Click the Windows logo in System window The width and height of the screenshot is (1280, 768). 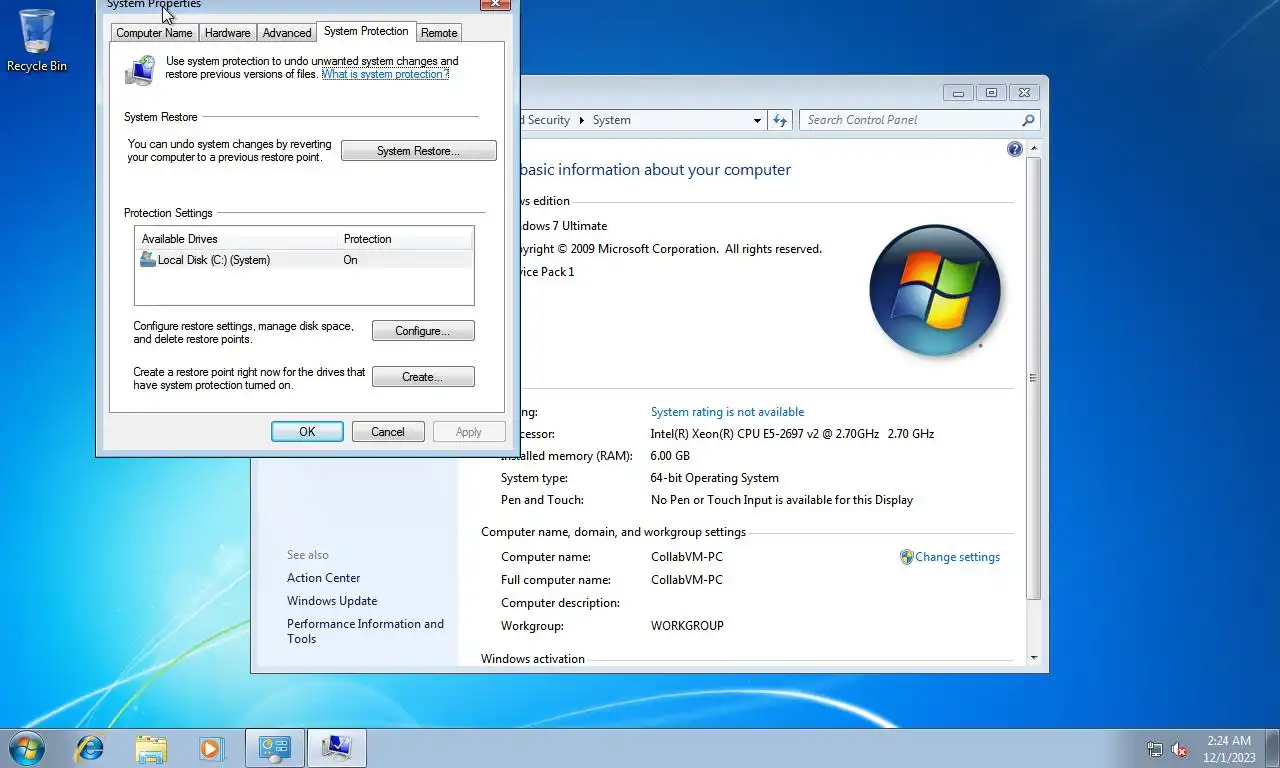pyautogui.click(x=935, y=290)
